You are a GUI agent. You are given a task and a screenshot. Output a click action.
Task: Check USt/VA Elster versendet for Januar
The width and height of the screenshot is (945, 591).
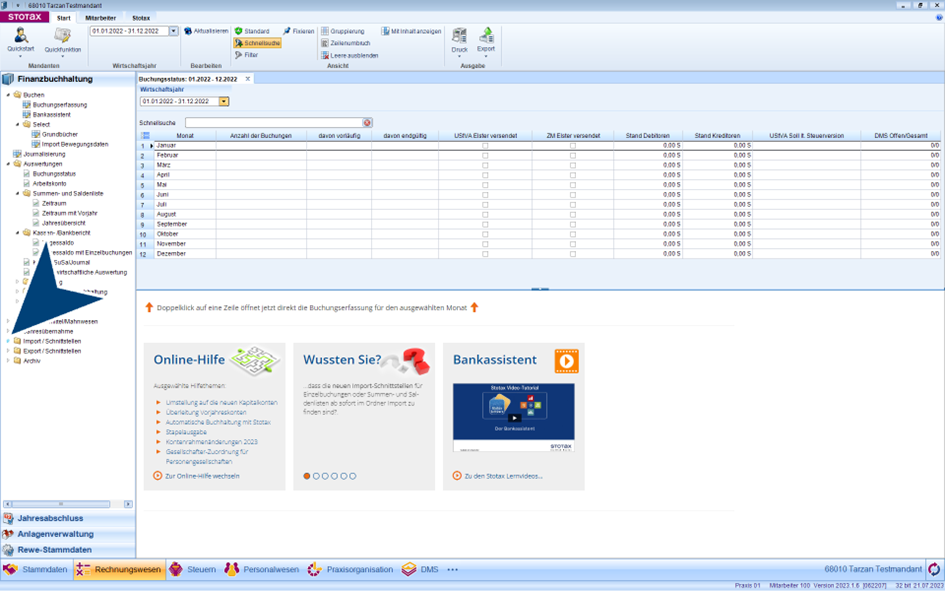point(485,146)
